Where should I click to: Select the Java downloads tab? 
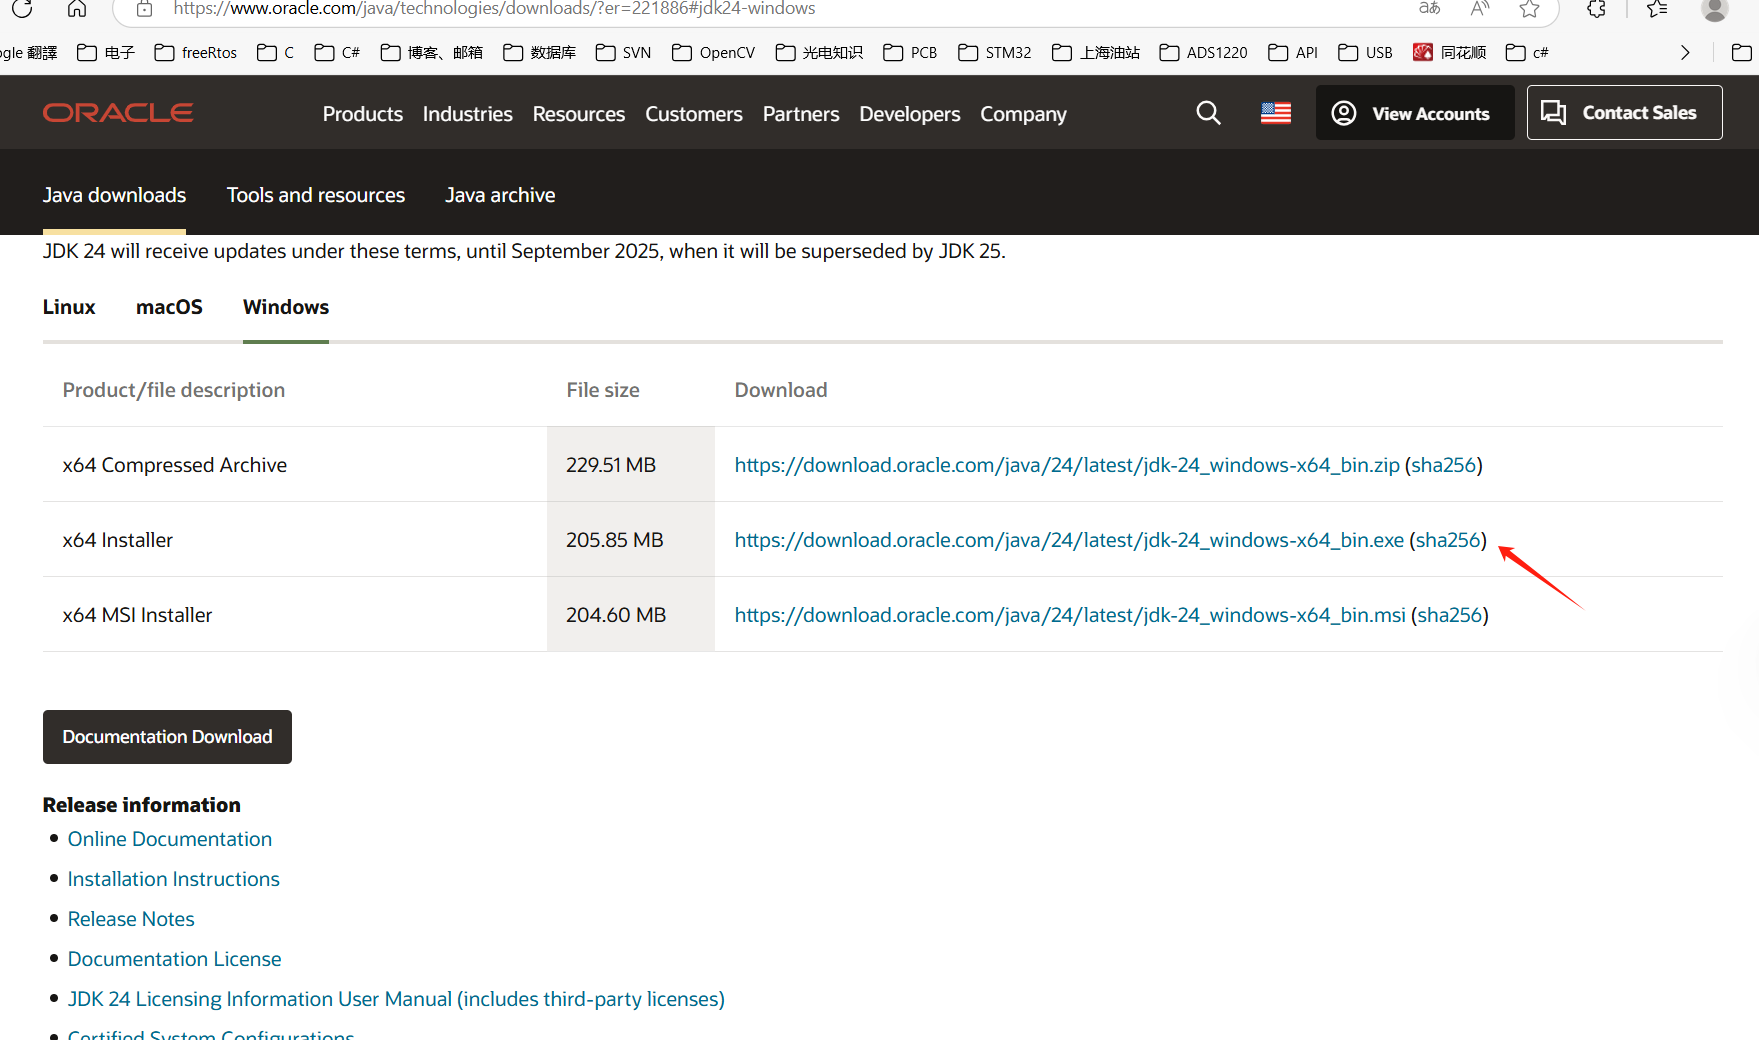coord(114,195)
